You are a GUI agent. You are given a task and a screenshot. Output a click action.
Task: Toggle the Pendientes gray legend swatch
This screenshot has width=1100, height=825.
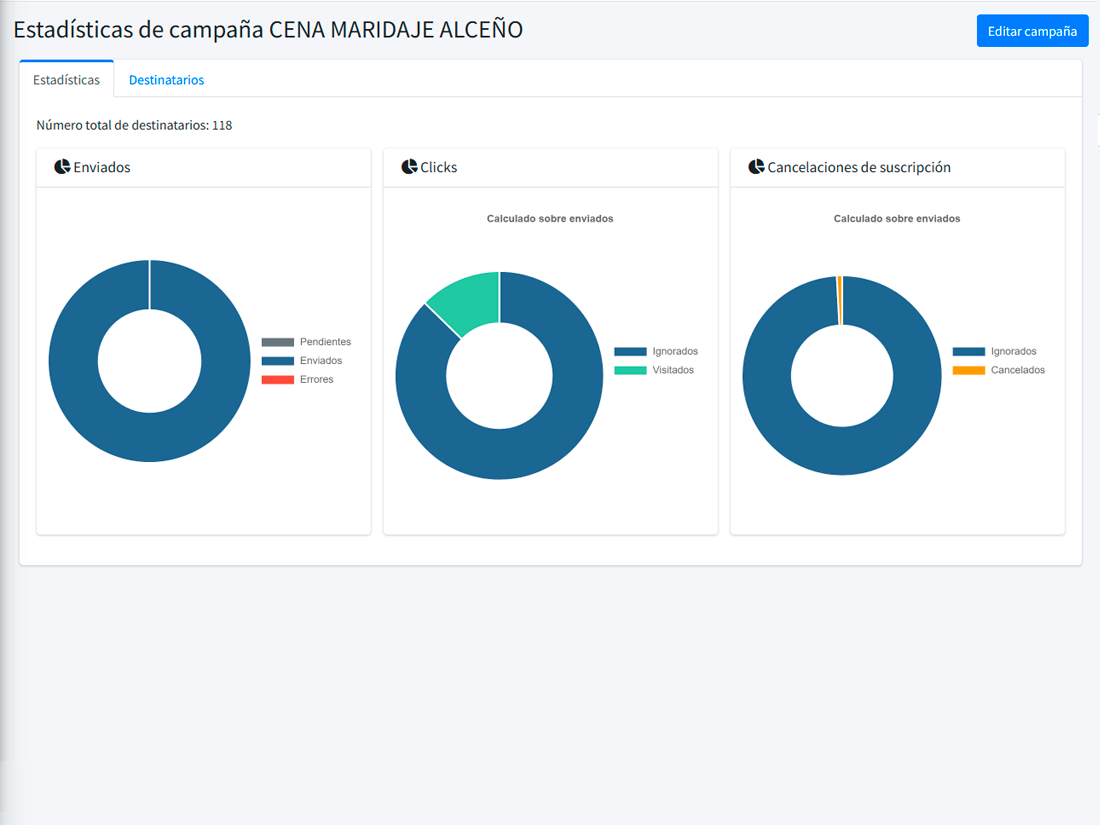(x=278, y=342)
